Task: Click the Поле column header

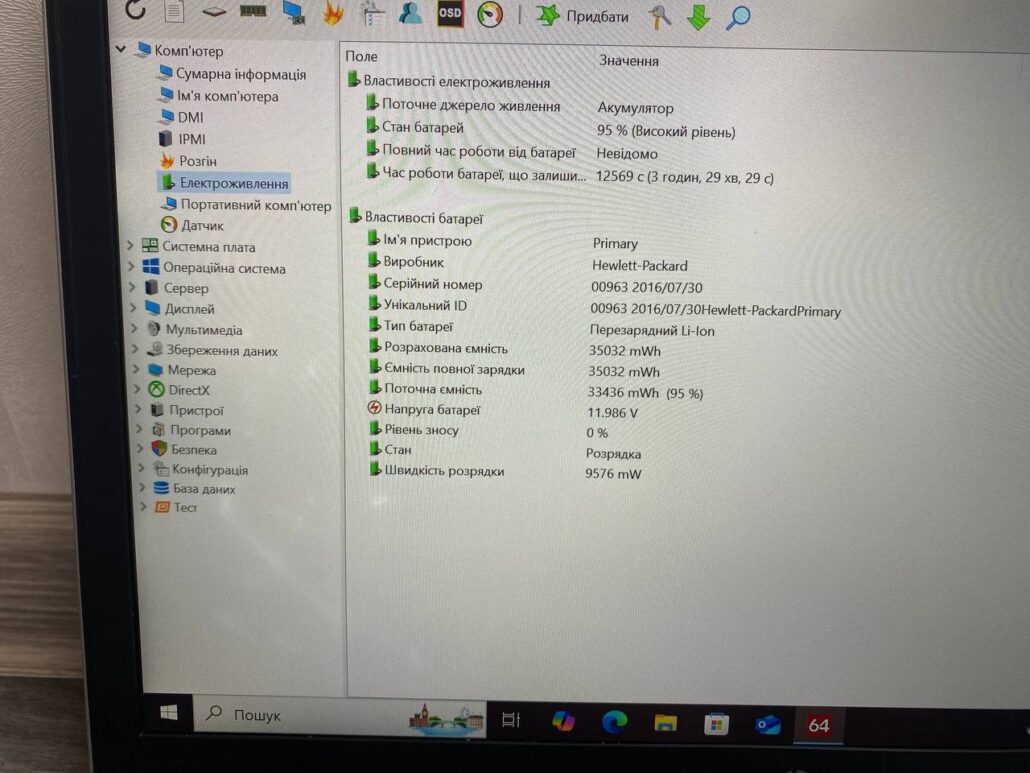Action: [x=361, y=56]
